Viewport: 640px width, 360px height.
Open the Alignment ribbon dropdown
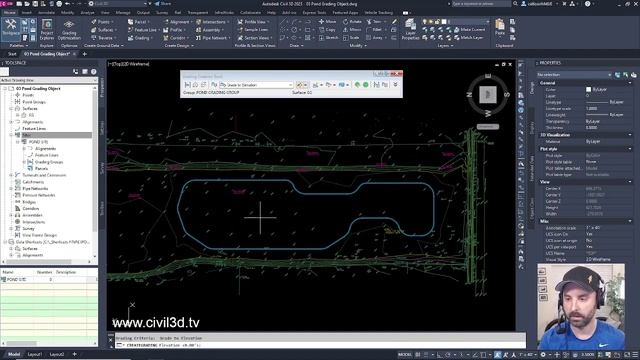(x=178, y=21)
